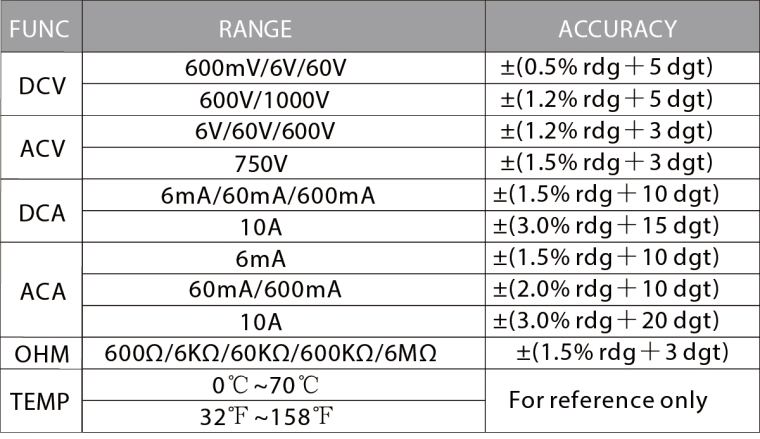Click the TEMP function cell
760x439 pixels.
(x=41, y=401)
